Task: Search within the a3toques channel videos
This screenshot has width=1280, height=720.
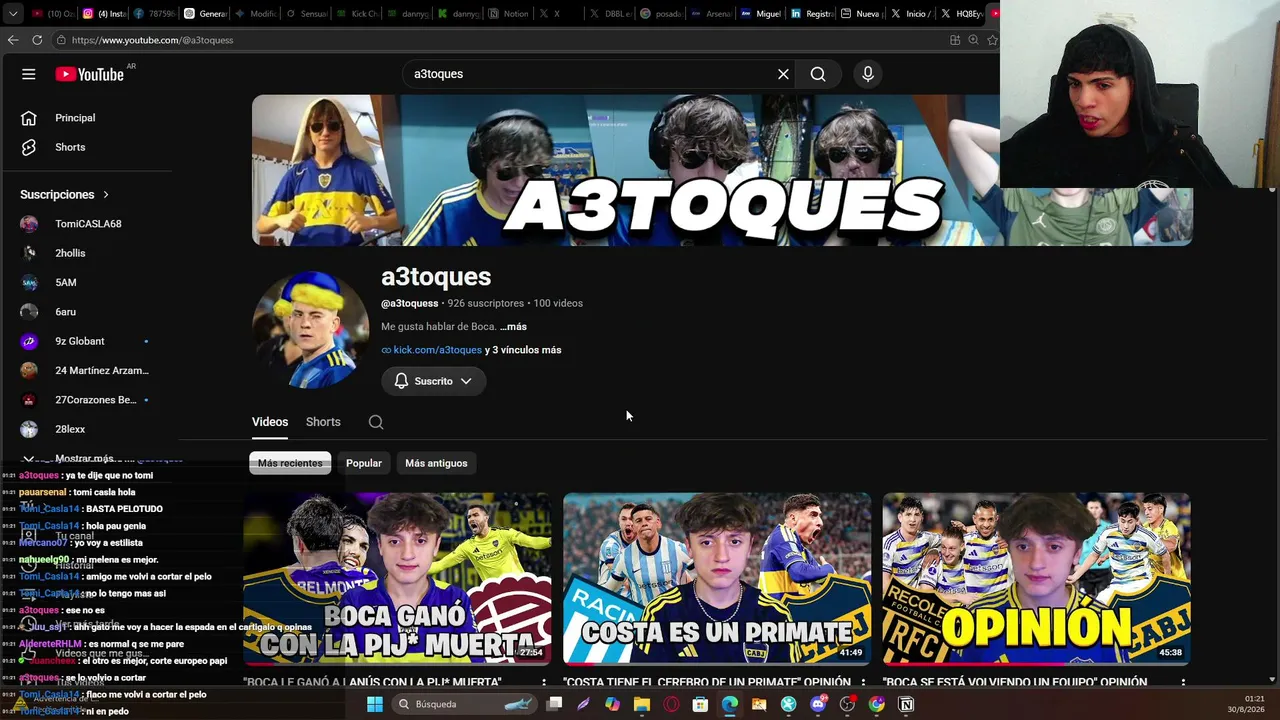Action: point(376,422)
